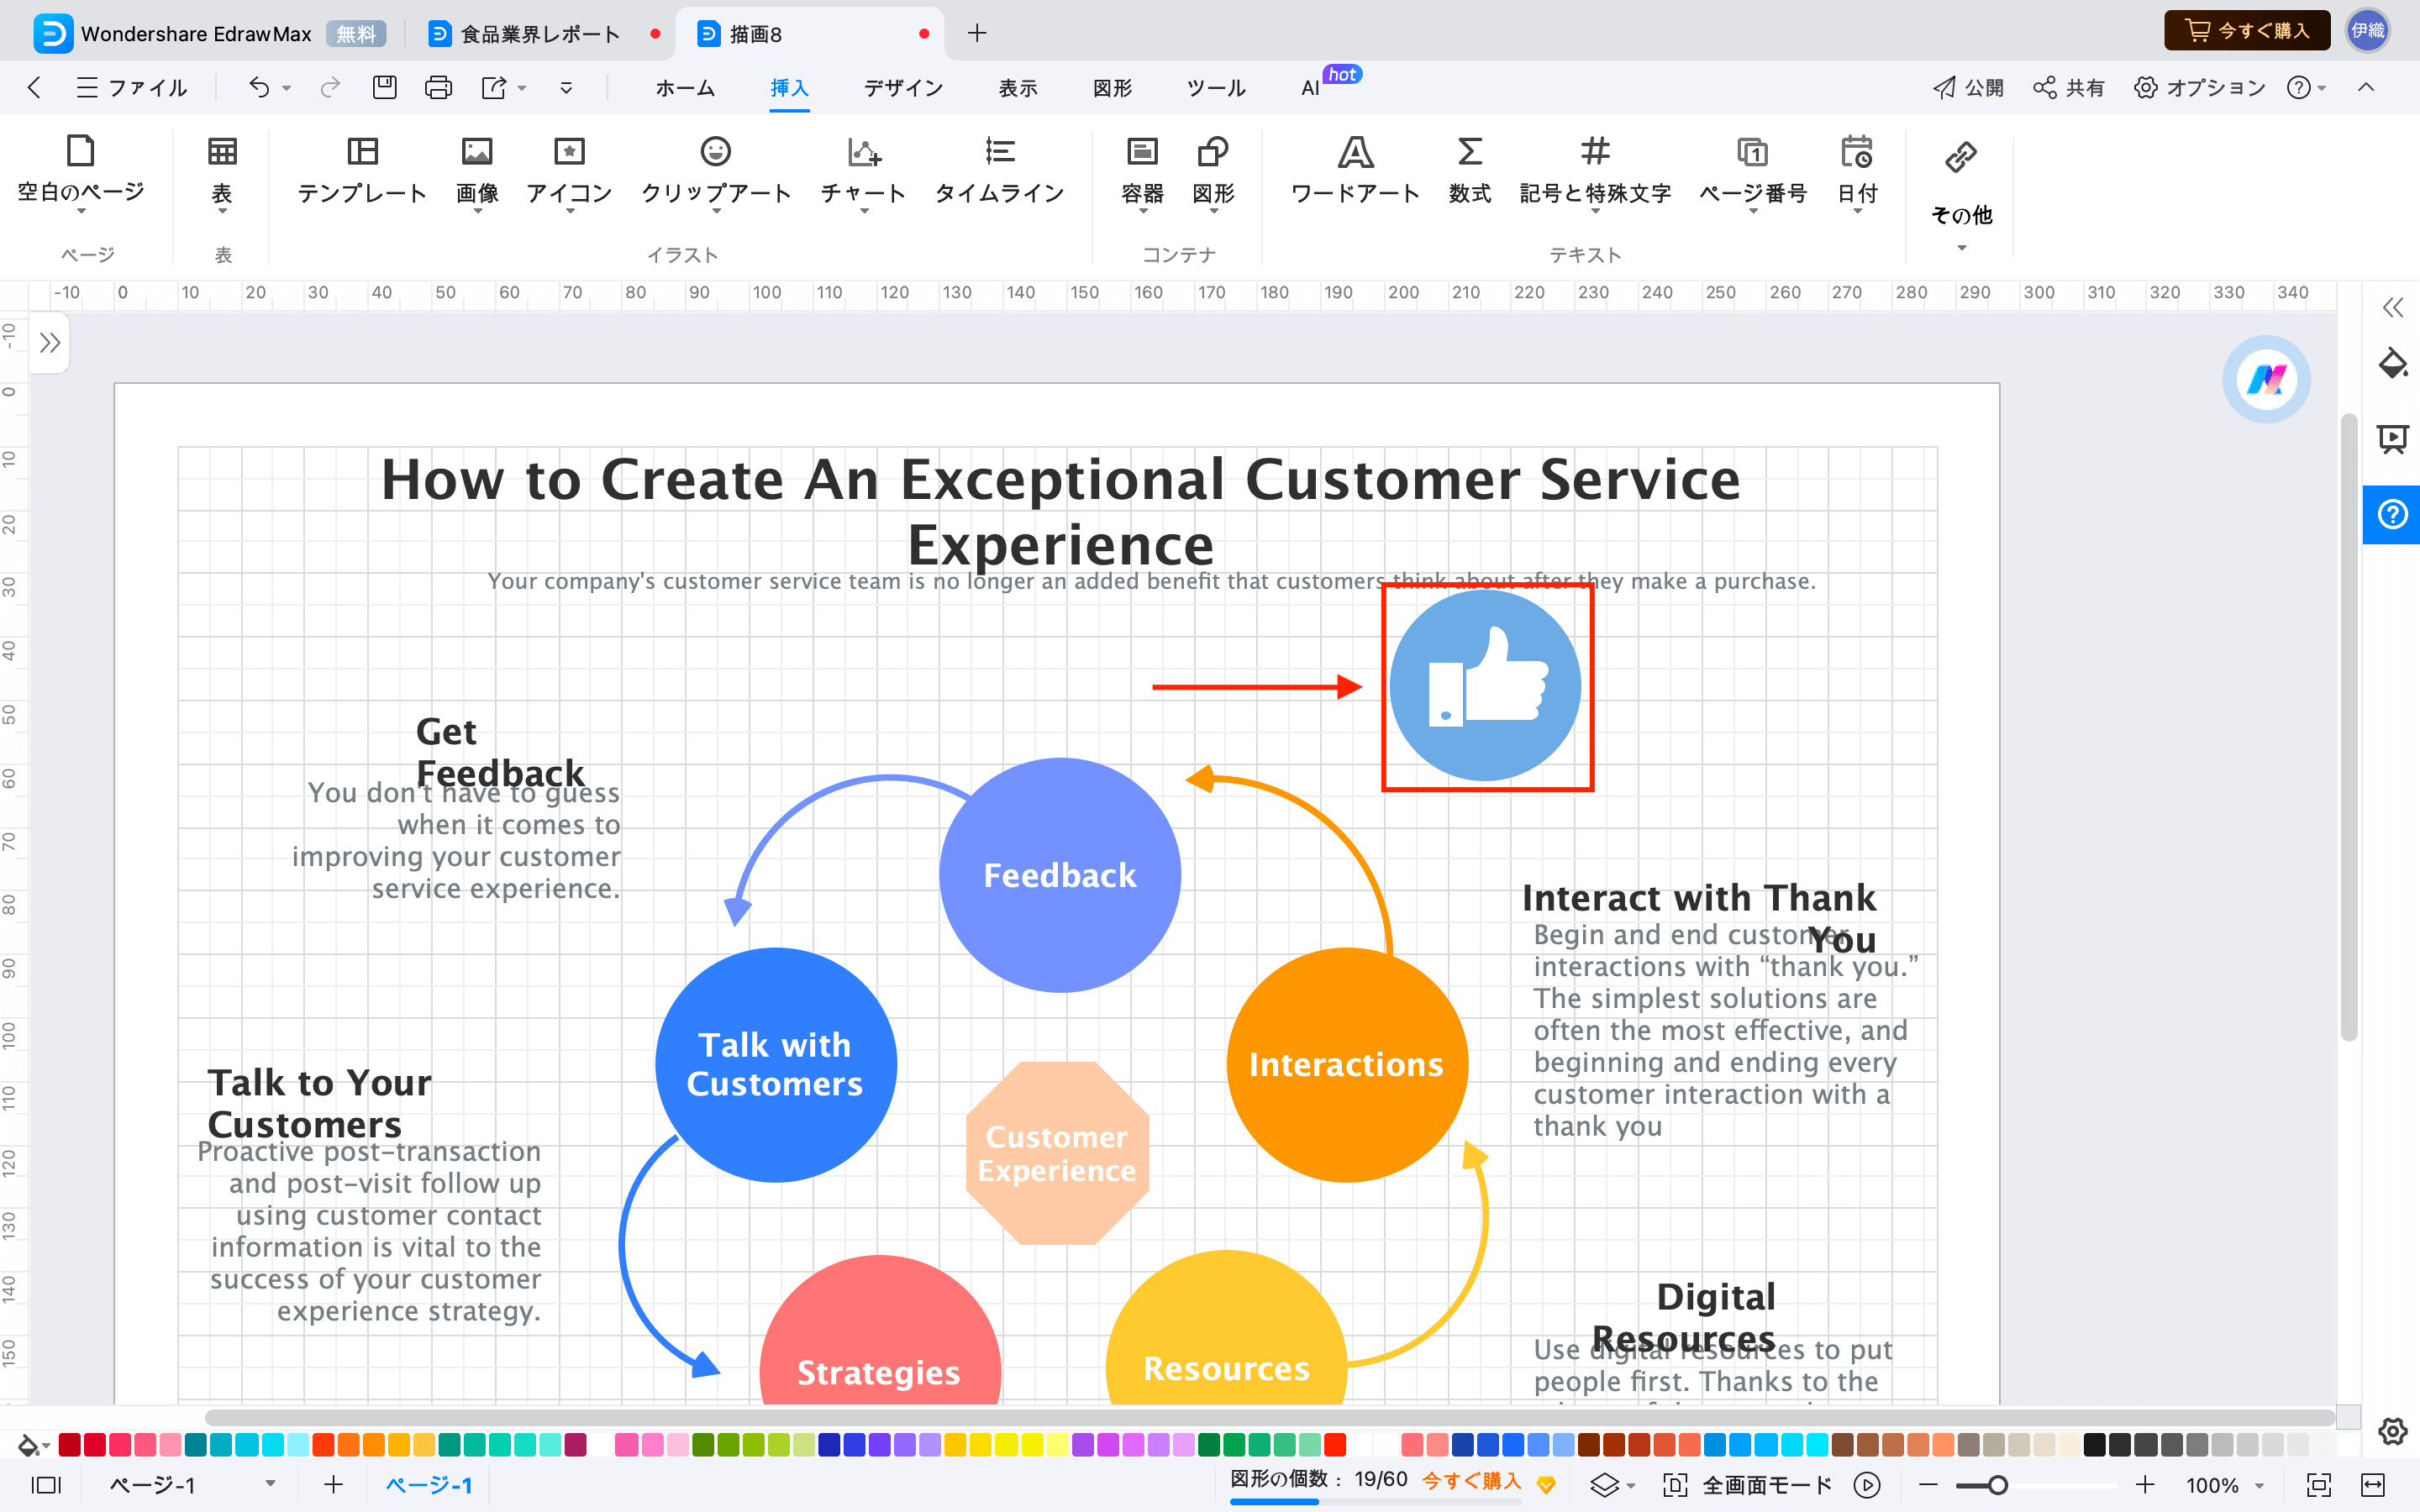2420x1512 pixels.
Task: Open the ページ-1 page selector dropdown
Action: point(270,1484)
